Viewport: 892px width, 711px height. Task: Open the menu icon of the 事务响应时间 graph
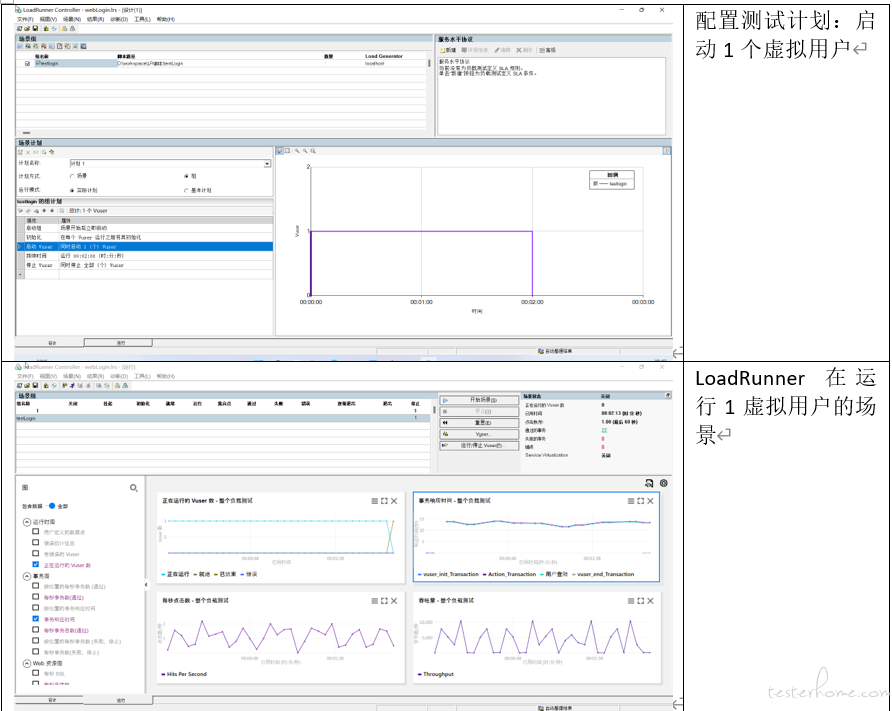coord(631,501)
